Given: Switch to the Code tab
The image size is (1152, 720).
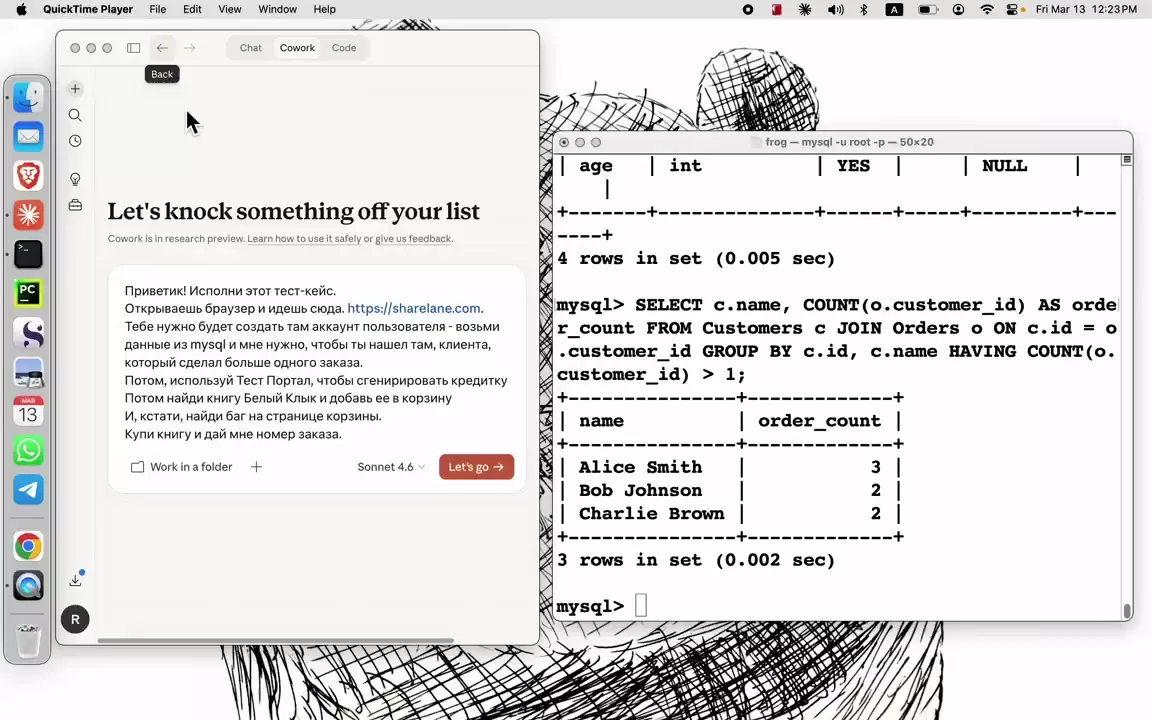Looking at the screenshot, I should [x=344, y=48].
